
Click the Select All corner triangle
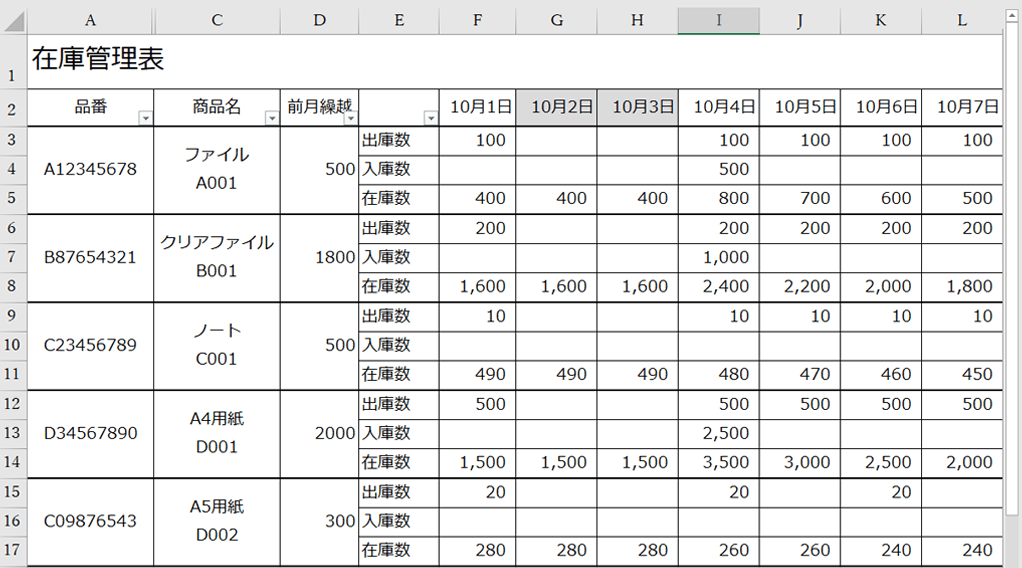14,21
